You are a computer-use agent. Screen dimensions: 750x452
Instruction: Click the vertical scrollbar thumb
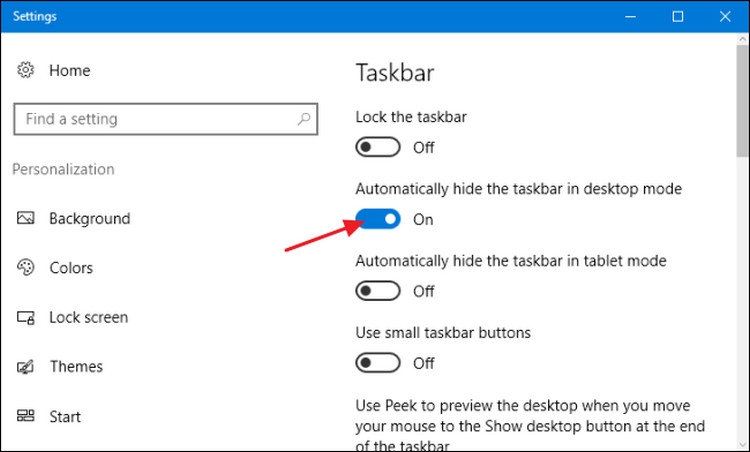743,100
